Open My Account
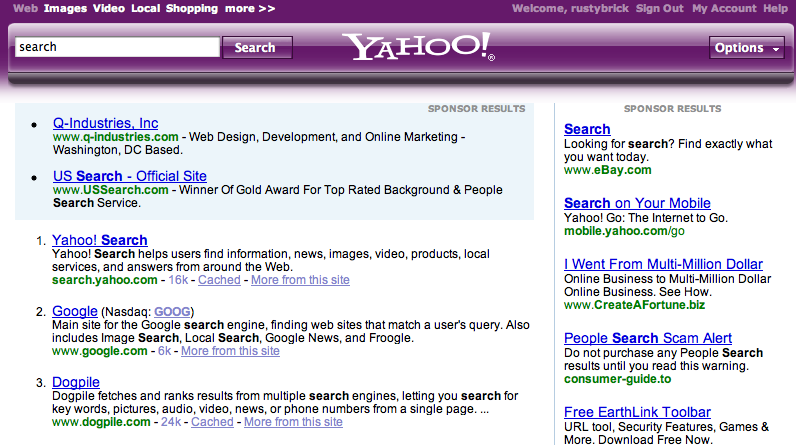This screenshot has width=796, height=445. tap(724, 8)
